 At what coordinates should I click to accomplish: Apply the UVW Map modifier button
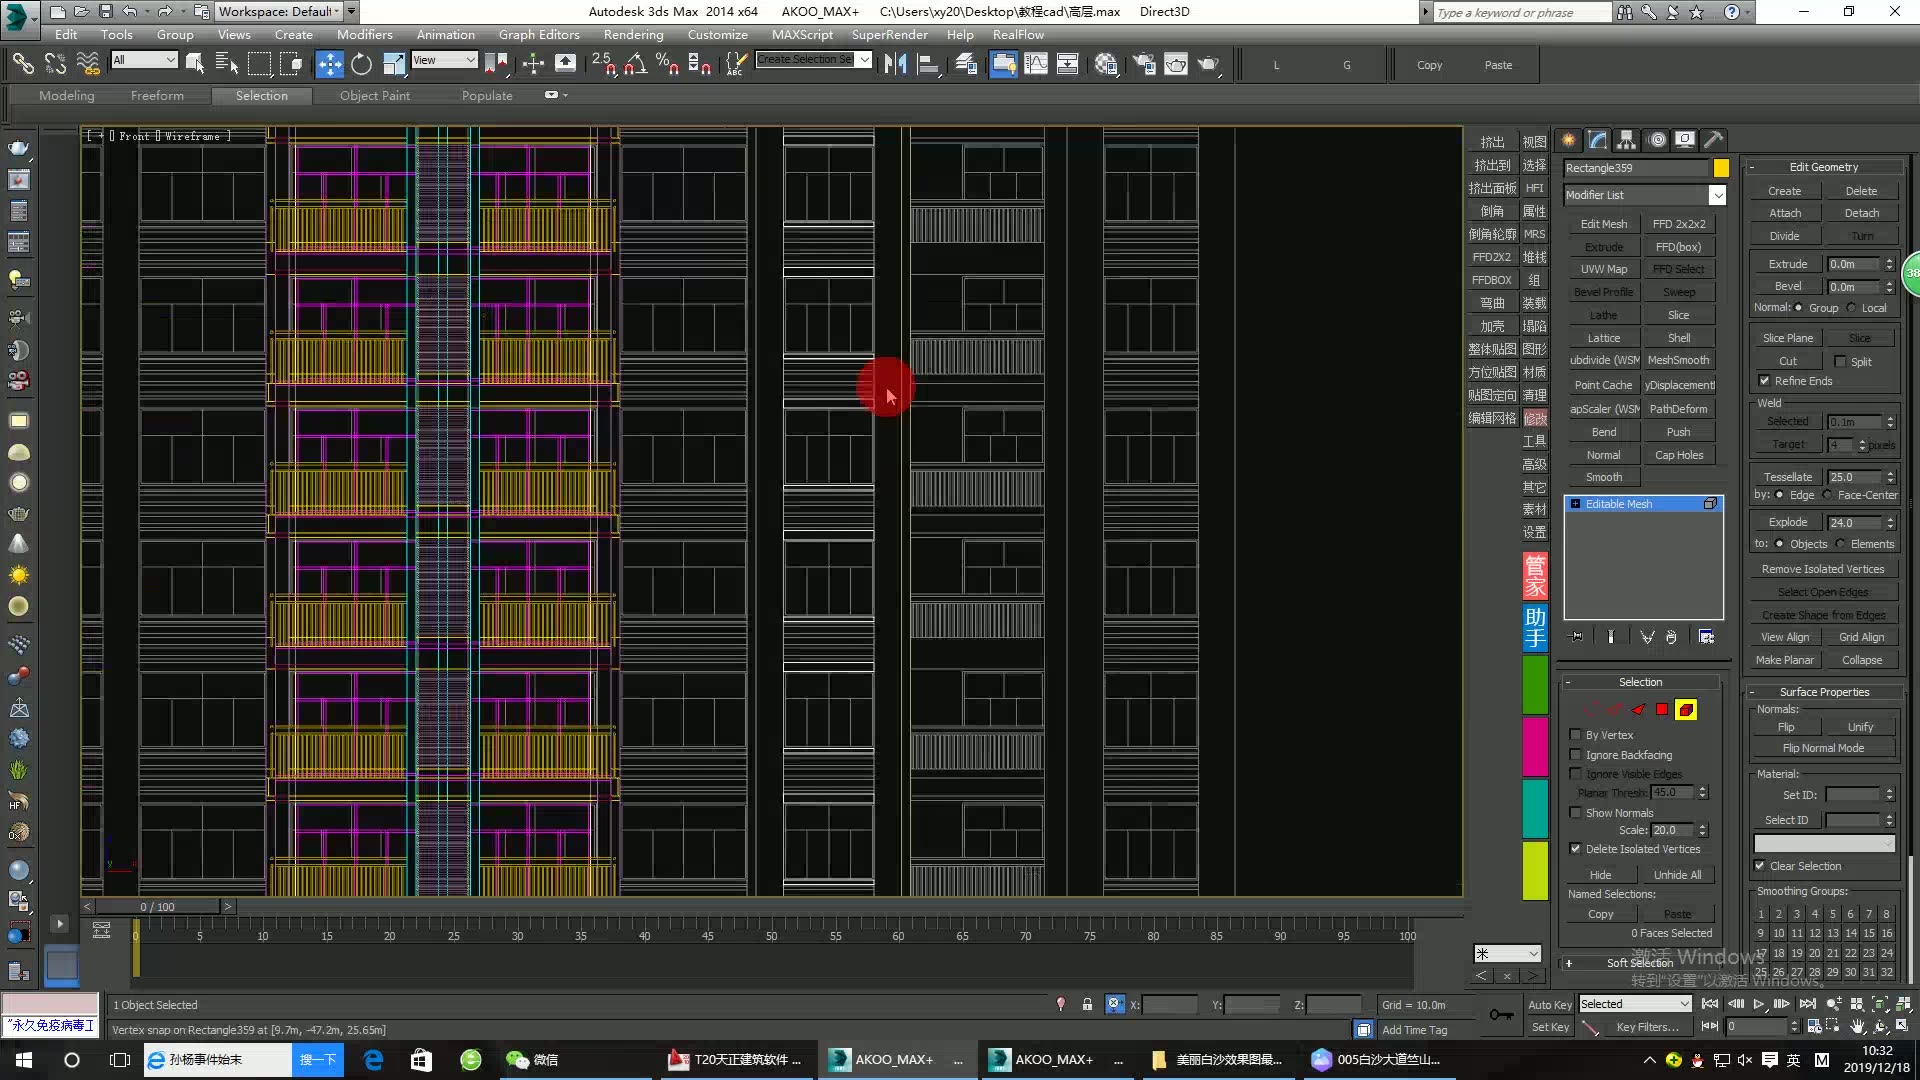pyautogui.click(x=1603, y=269)
